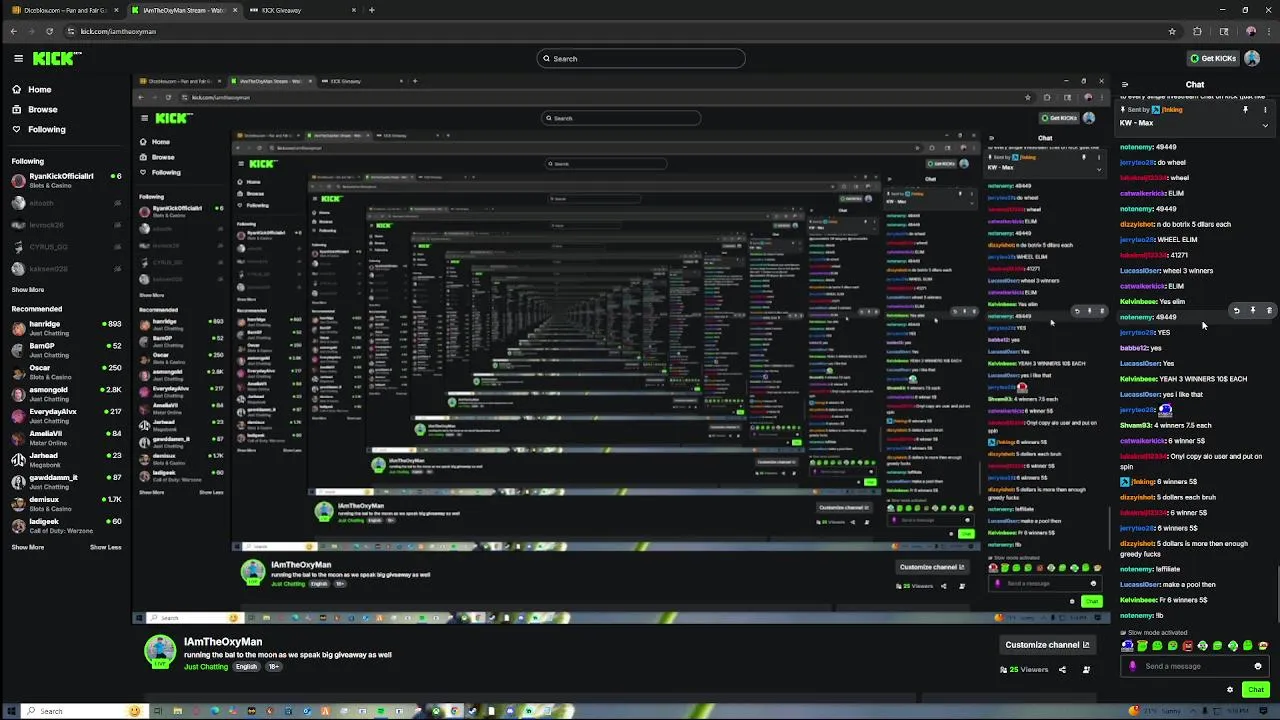Viewport: 1280px width, 720px height.
Task: Open the emoji picker in the message box
Action: (1258, 666)
